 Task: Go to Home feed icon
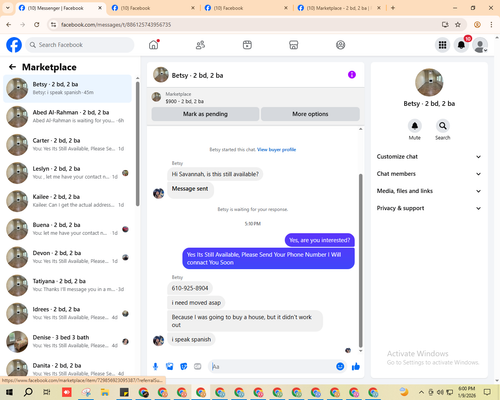154,45
